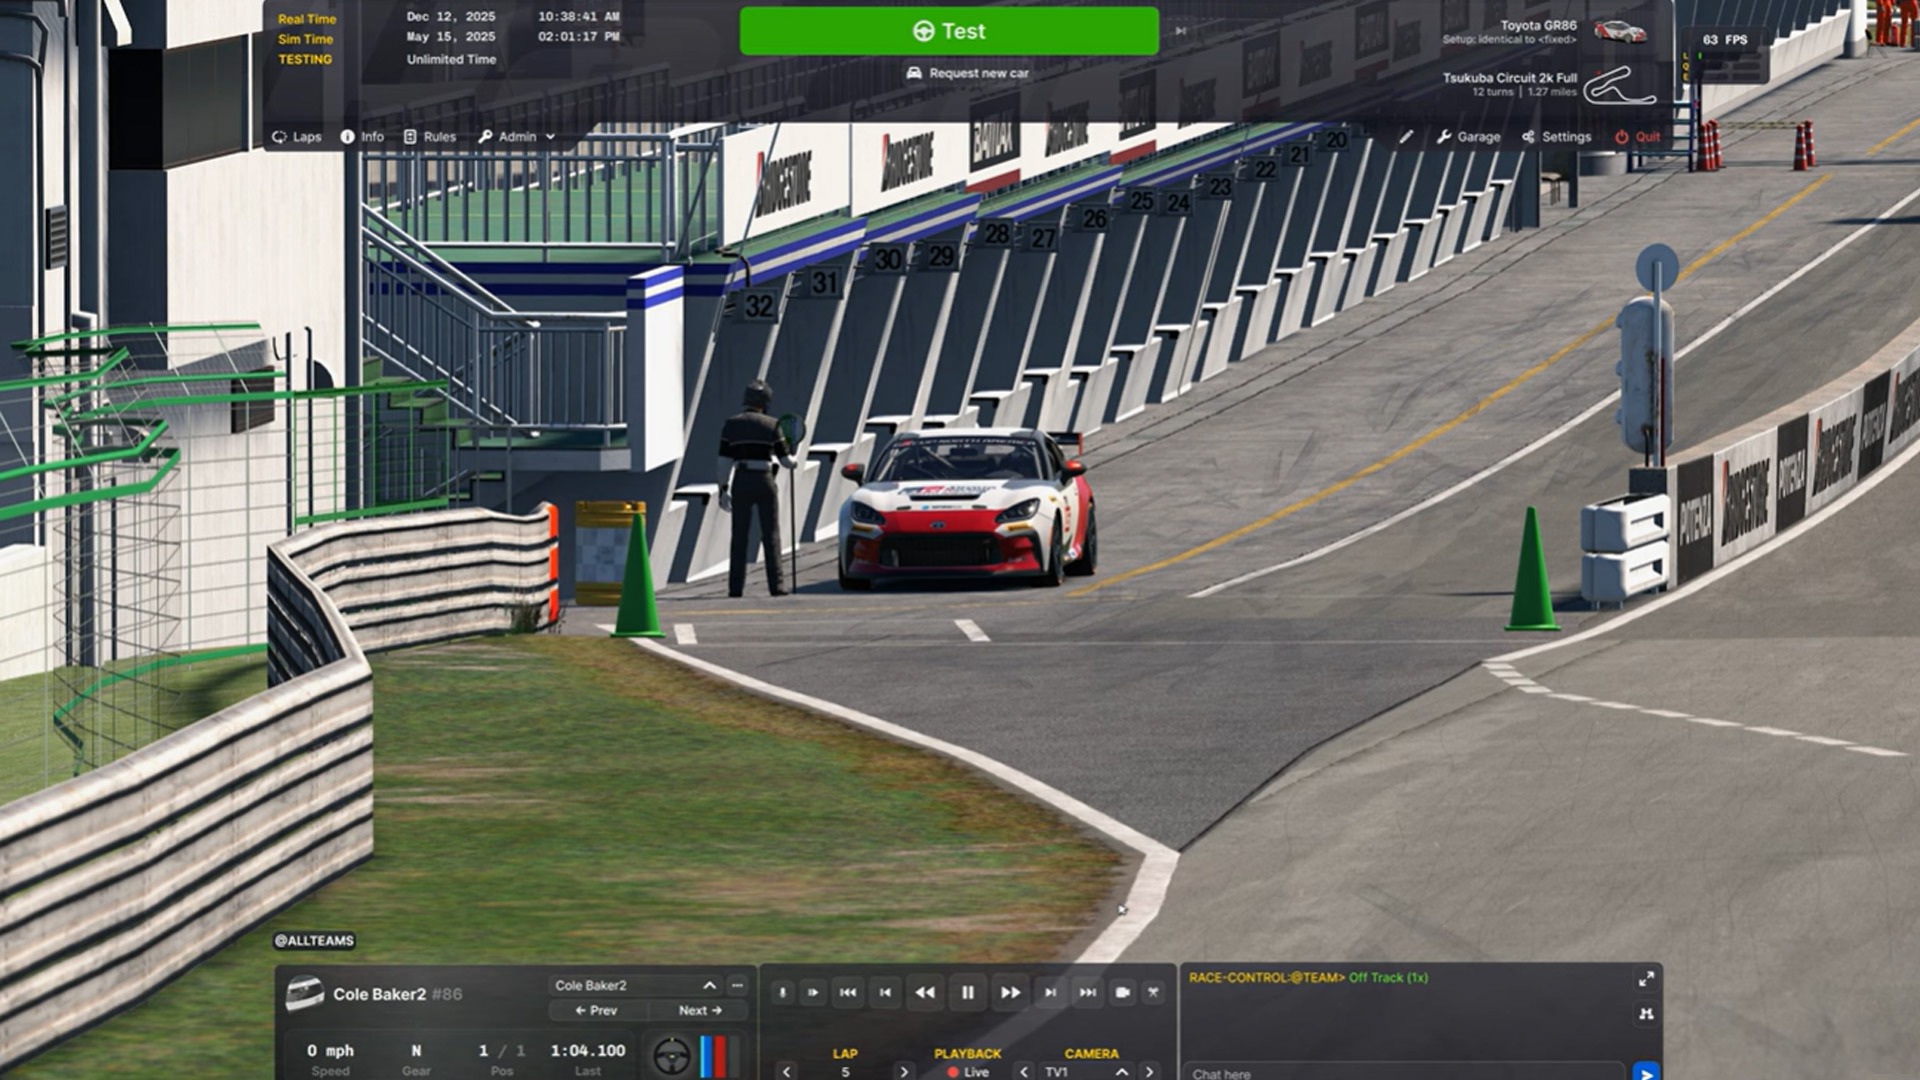Select next camera arrow

tap(1150, 1071)
